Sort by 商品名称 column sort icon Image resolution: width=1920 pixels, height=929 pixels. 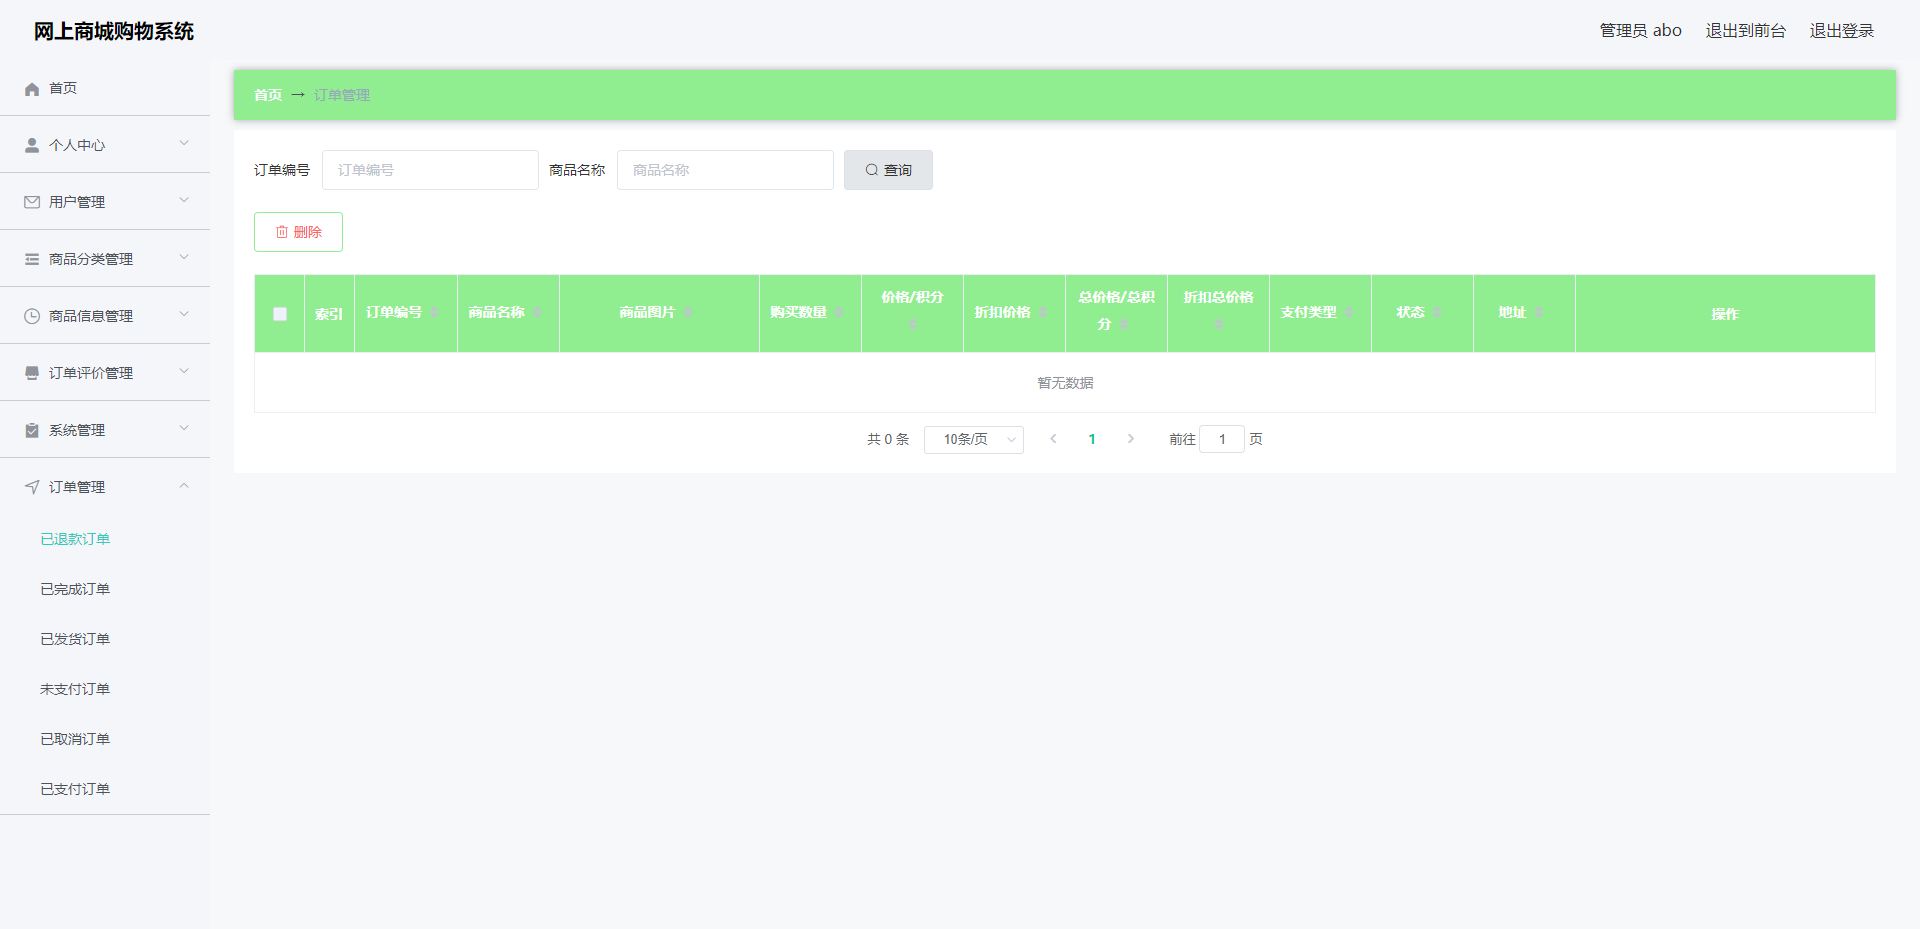pos(537,313)
